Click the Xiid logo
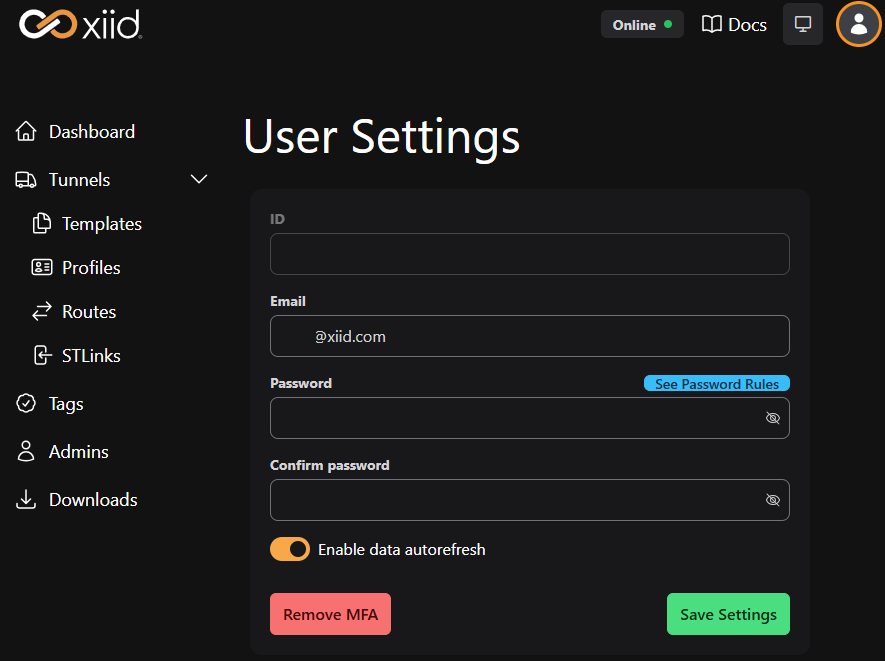Image resolution: width=885 pixels, height=661 pixels. pos(80,24)
